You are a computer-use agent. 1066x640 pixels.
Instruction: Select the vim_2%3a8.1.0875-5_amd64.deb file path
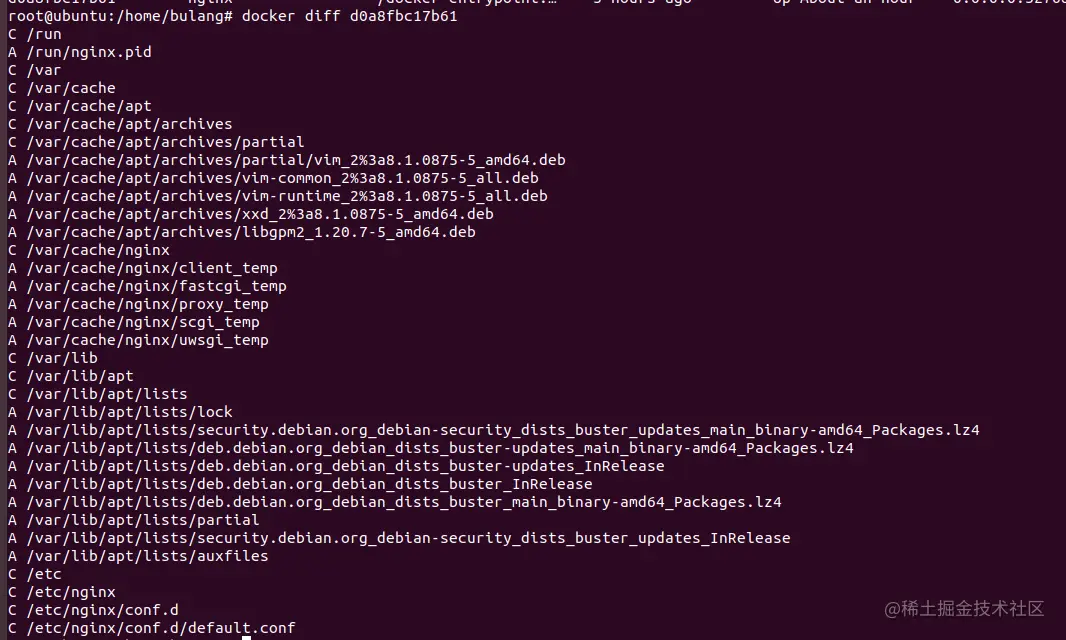[x=286, y=160]
